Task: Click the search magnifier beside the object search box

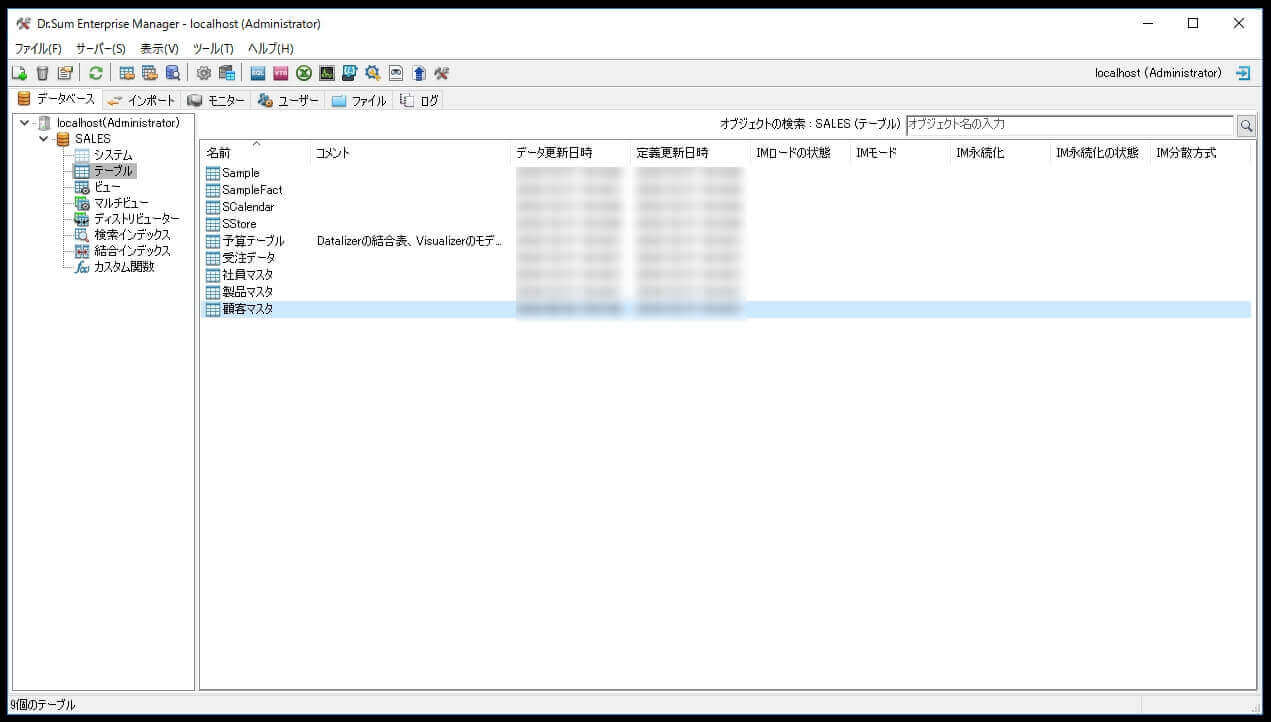Action: click(1246, 125)
